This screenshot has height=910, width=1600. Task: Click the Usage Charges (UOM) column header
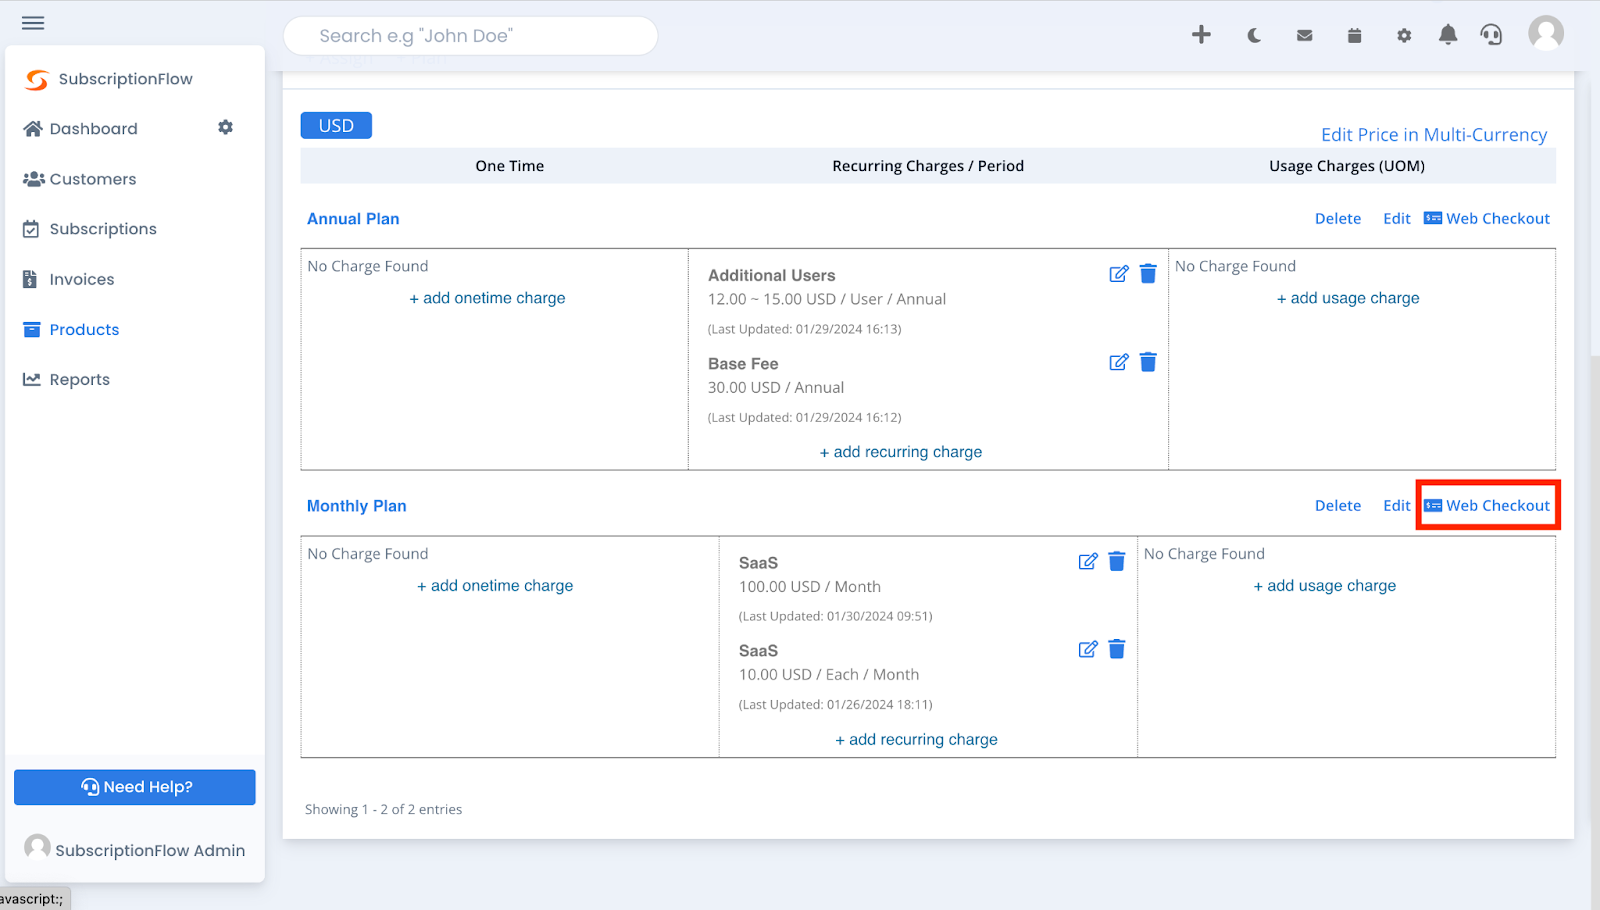1347,166
